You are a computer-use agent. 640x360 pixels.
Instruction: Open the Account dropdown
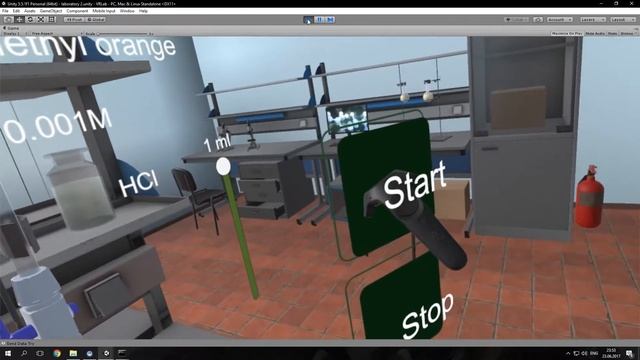560,20
